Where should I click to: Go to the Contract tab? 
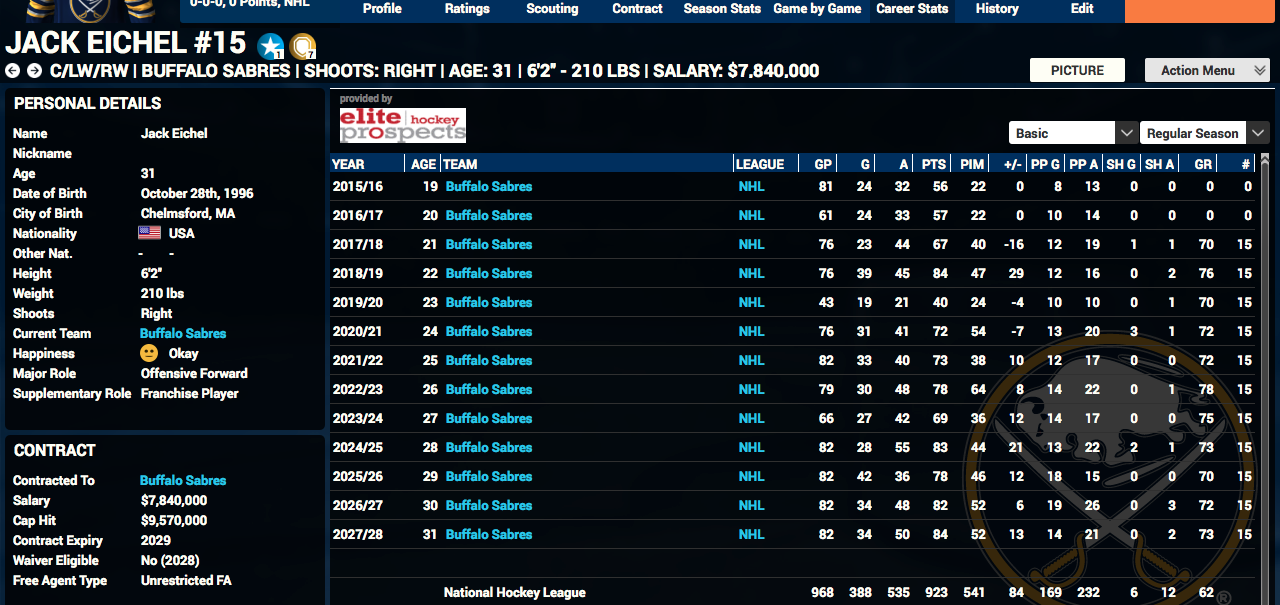637,9
